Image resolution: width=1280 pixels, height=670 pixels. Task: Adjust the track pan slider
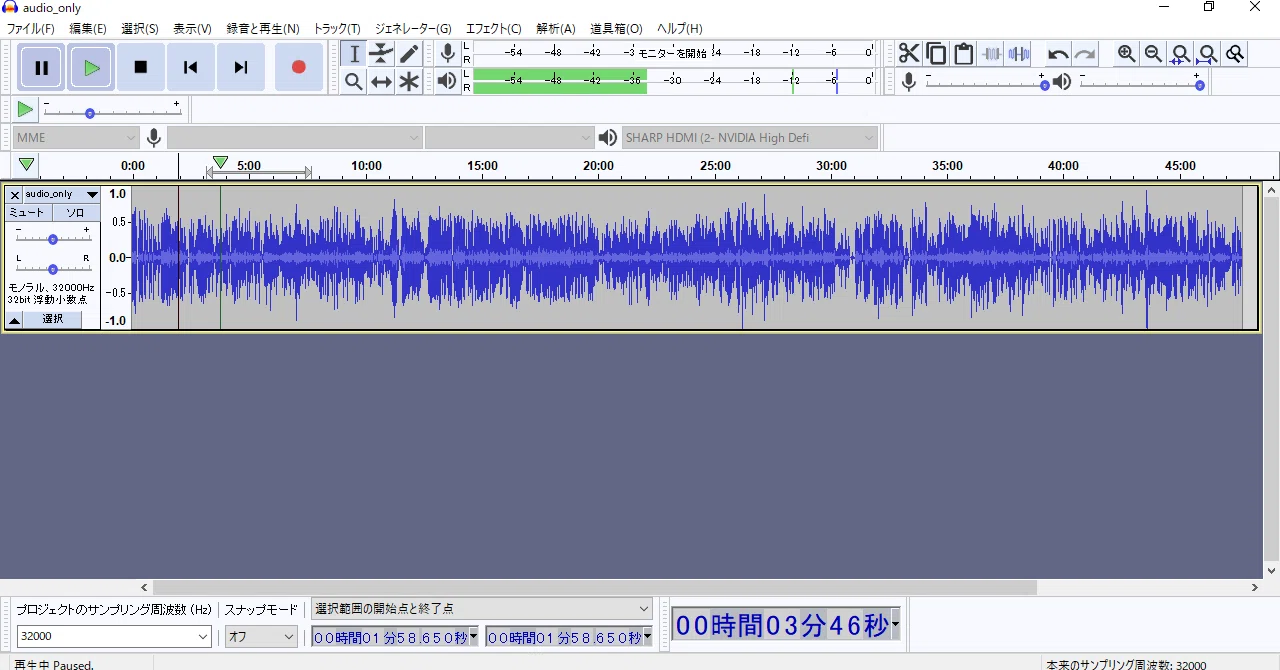(53, 268)
